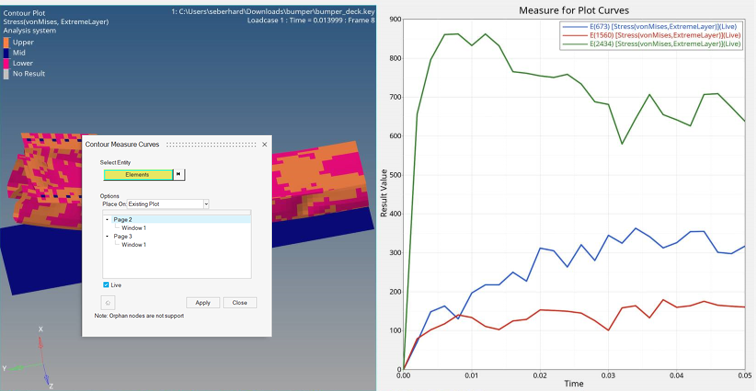The image size is (756, 391).
Task: Click the Apply button
Action: tap(203, 303)
